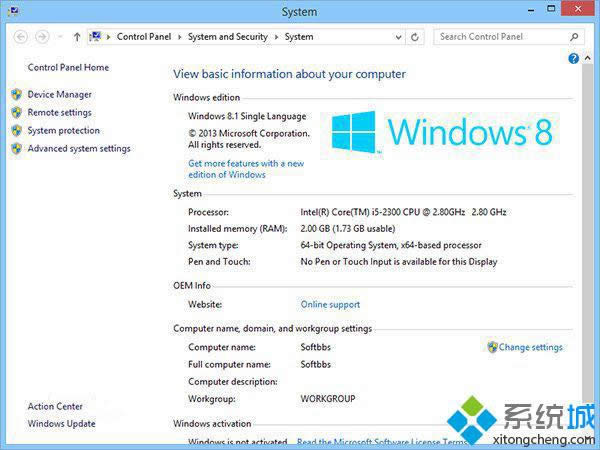The width and height of the screenshot is (600, 450).
Task: Open Device Manager link
Action: point(60,95)
